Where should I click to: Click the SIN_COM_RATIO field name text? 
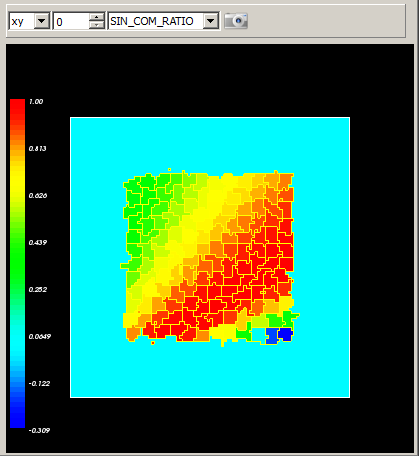pos(152,21)
